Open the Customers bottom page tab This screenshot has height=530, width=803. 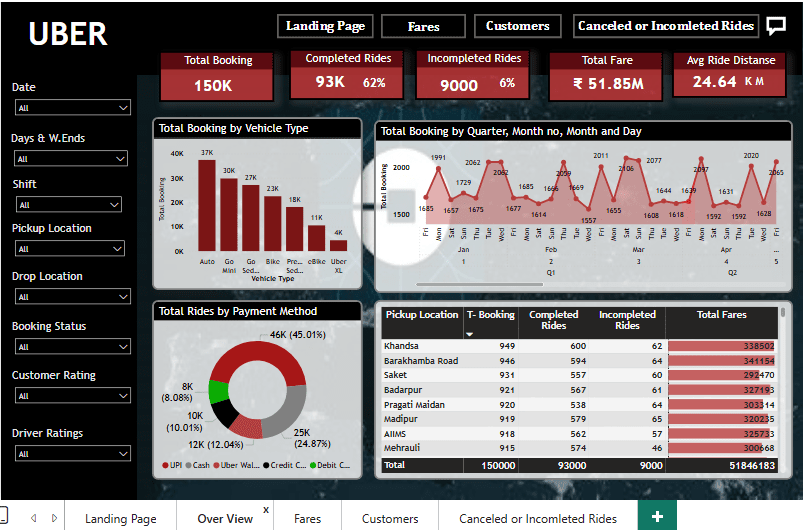point(390,519)
